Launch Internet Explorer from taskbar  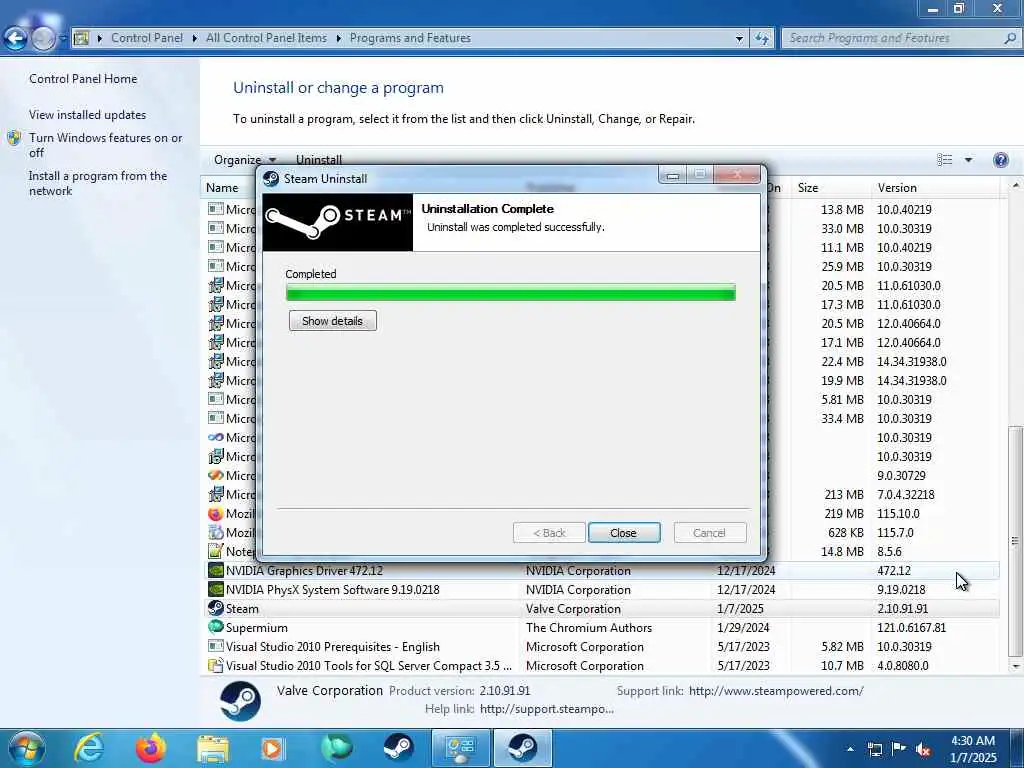pos(89,748)
